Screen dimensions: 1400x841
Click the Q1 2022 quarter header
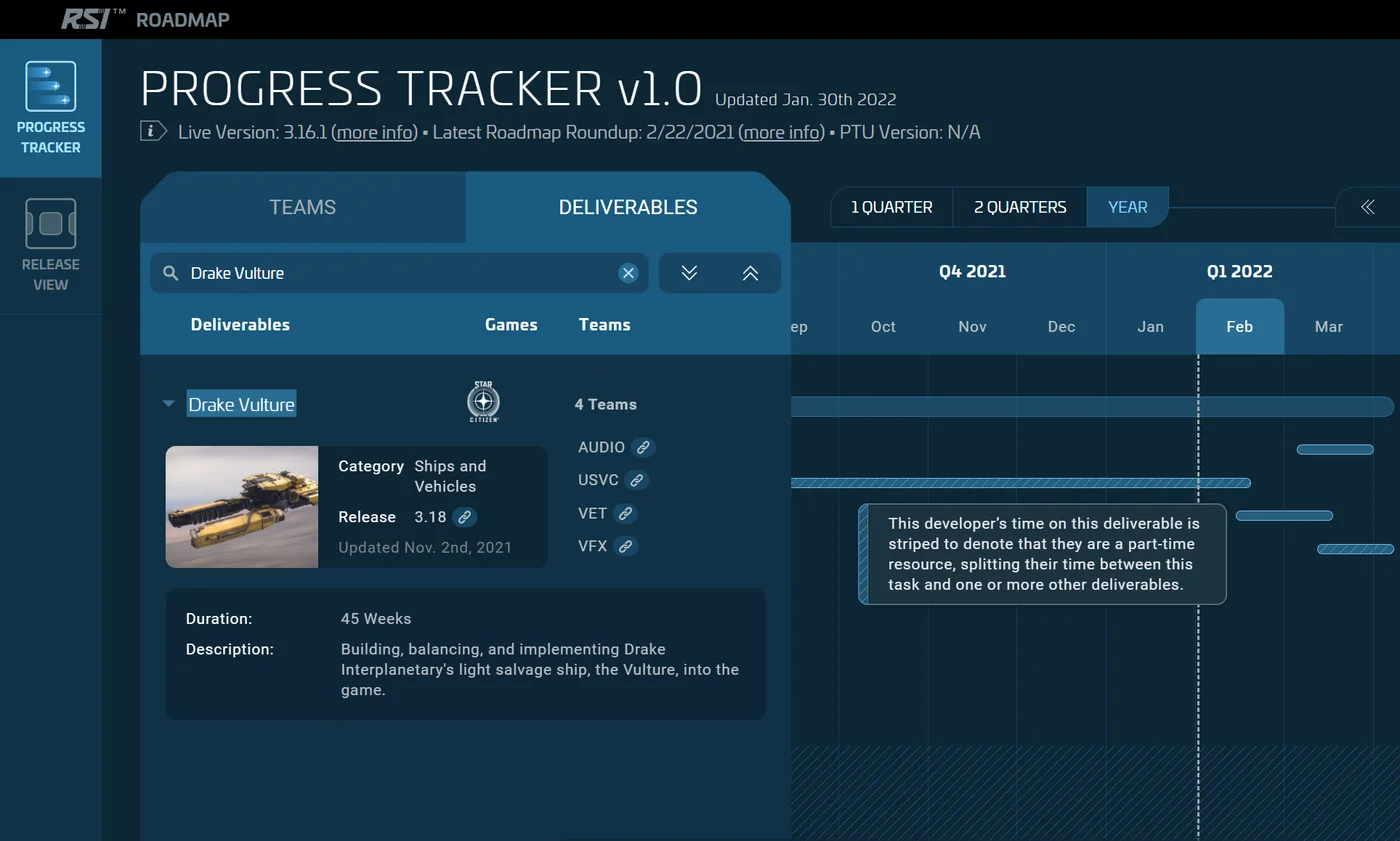pyautogui.click(x=1240, y=271)
